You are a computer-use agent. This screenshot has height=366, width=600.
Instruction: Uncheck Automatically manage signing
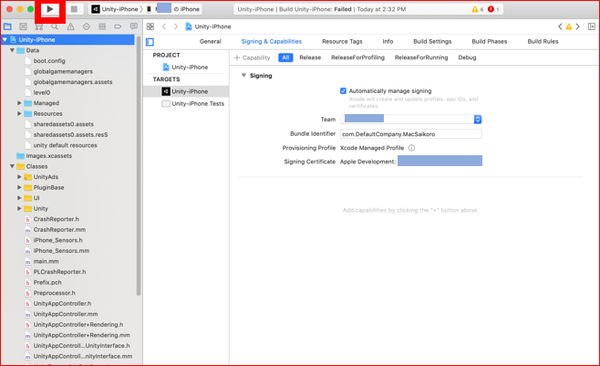[343, 91]
